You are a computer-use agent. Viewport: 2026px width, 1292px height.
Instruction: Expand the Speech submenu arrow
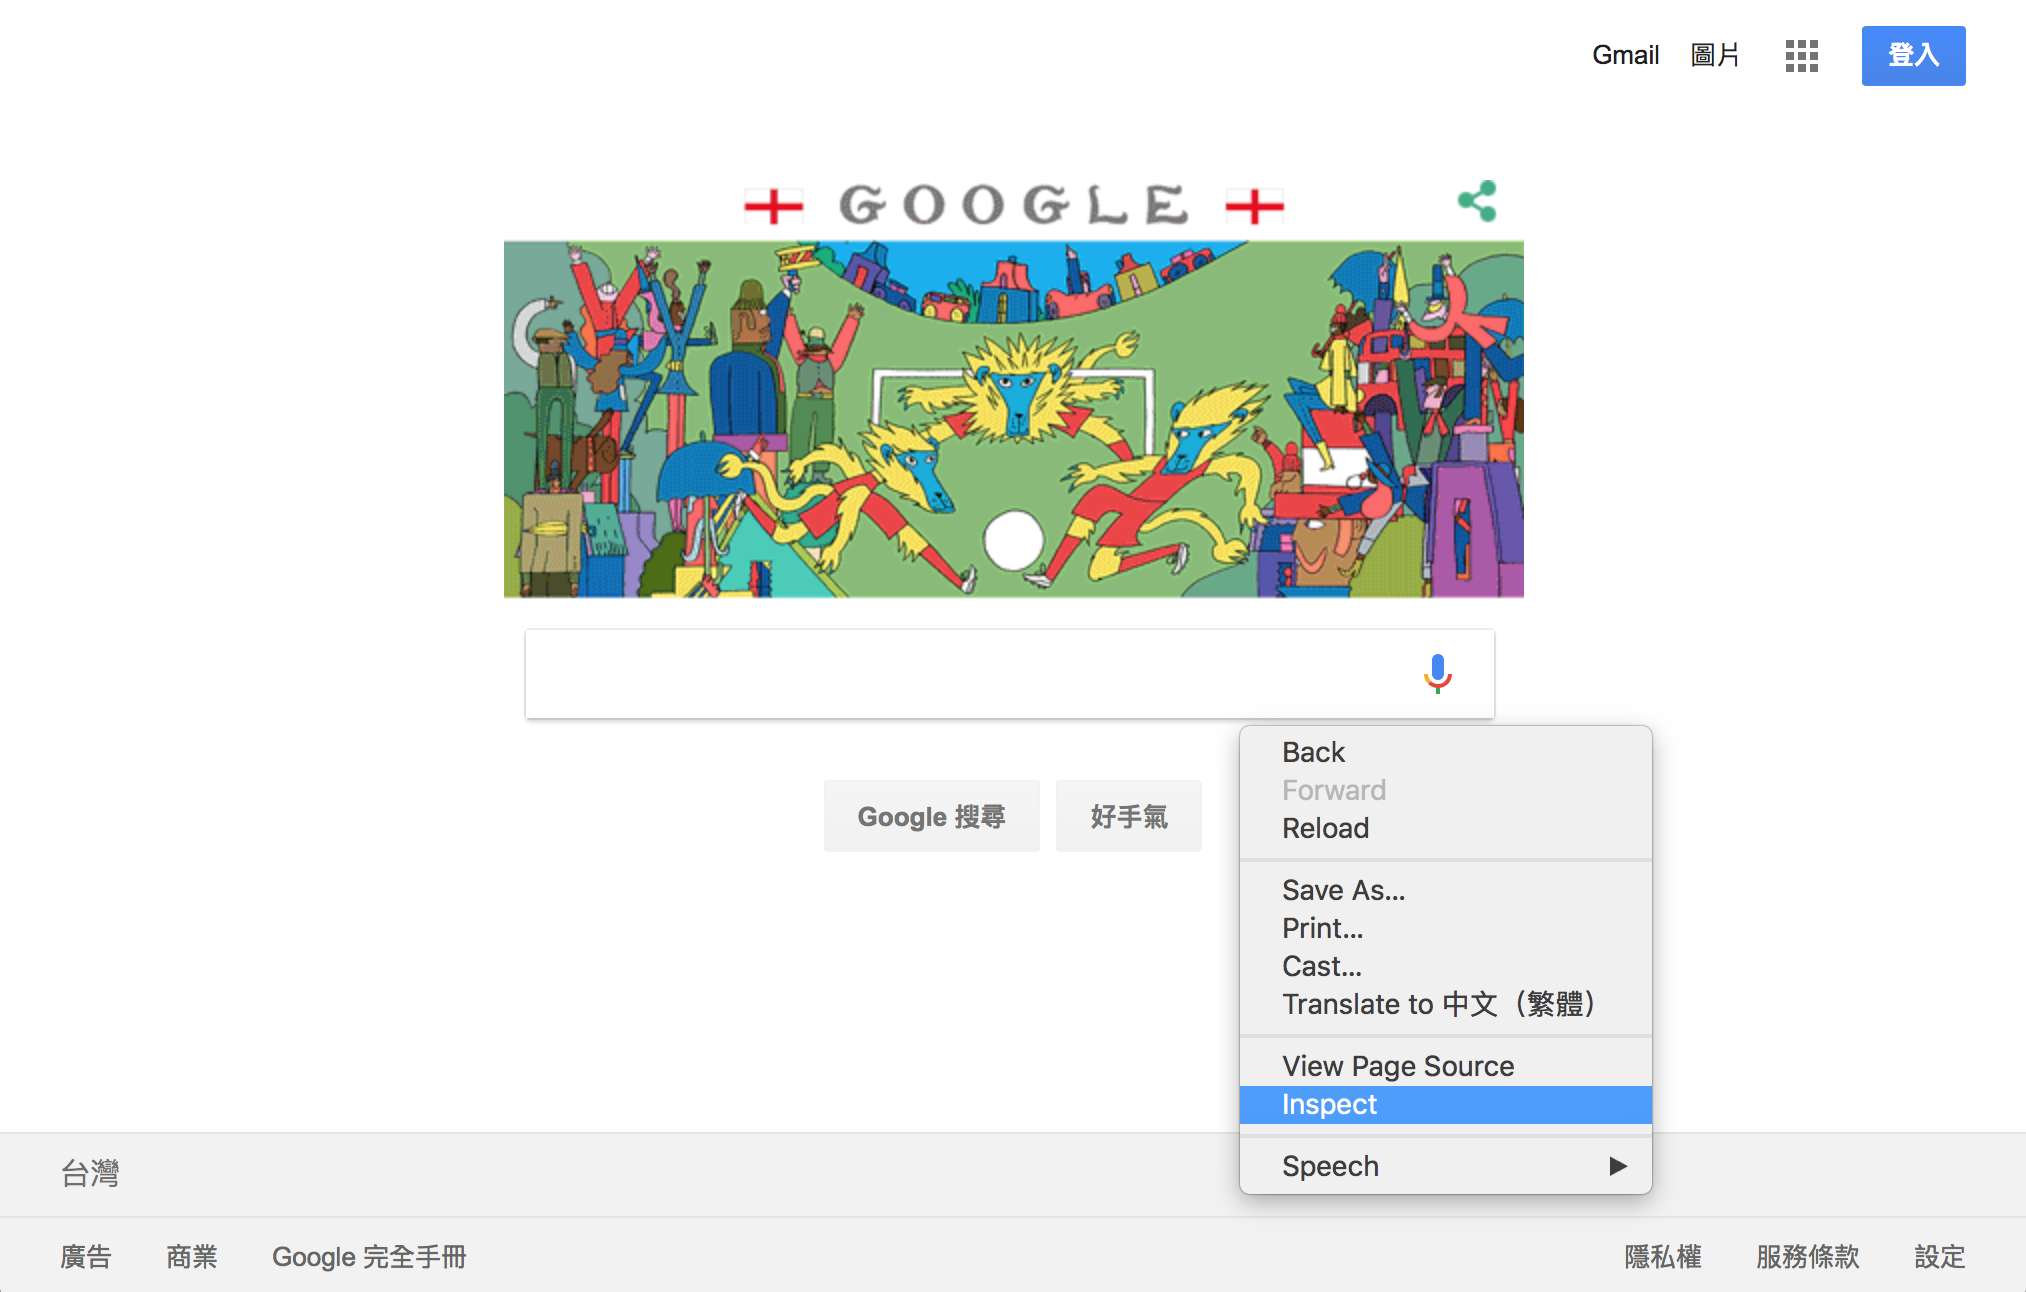[x=1617, y=1166]
